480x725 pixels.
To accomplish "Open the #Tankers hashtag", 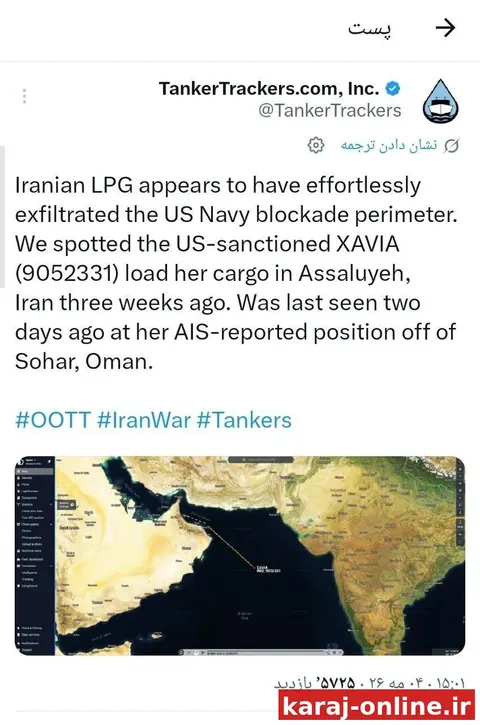I will (x=244, y=420).
